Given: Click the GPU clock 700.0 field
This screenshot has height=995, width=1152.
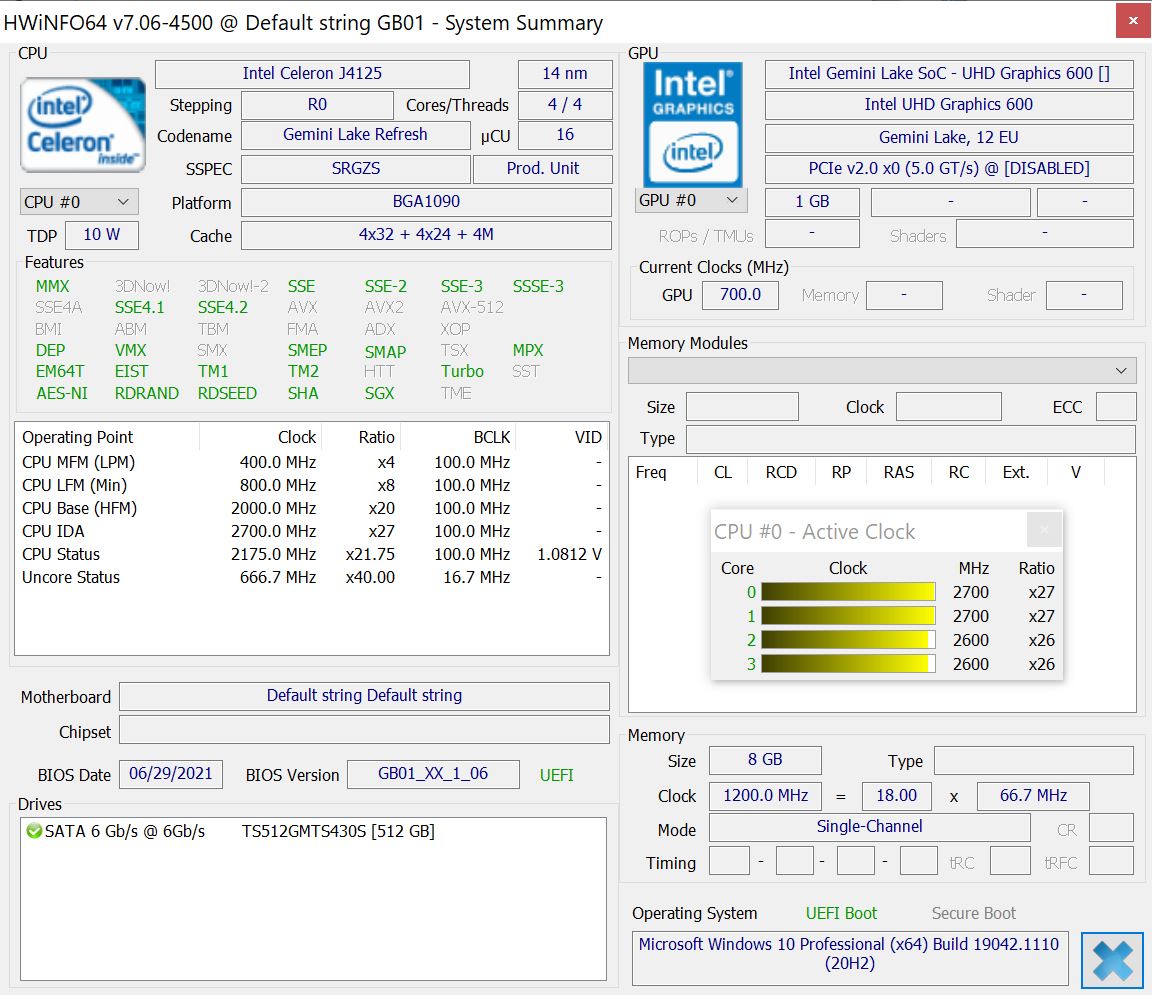Looking at the screenshot, I should point(740,295).
